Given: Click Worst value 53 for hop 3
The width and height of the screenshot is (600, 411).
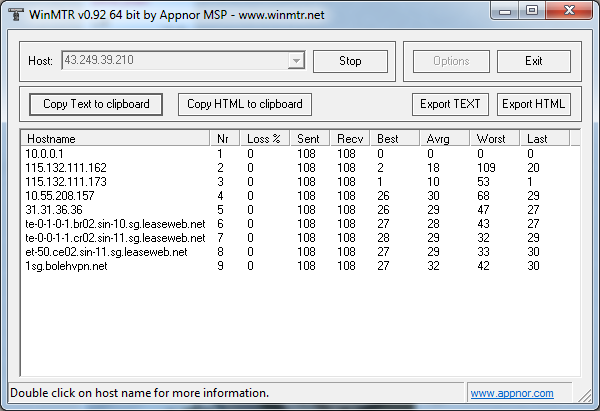Looking at the screenshot, I should [483, 182].
